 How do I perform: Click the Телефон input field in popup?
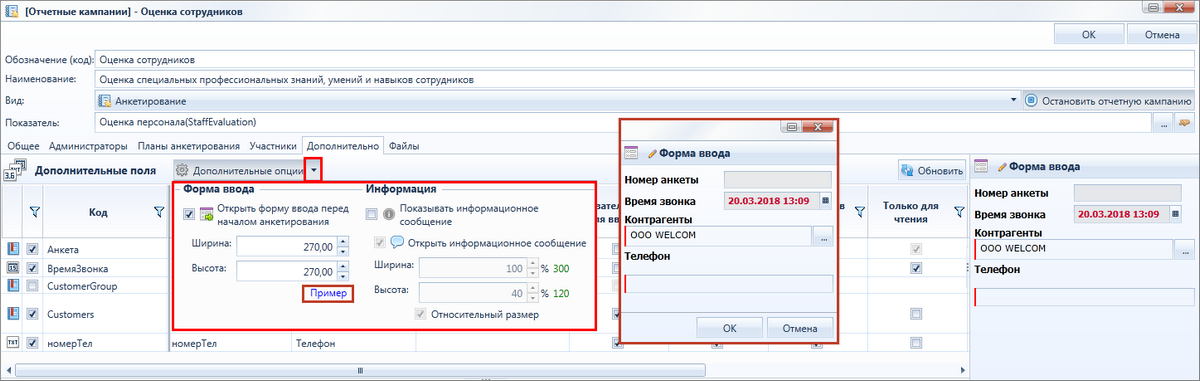(728, 283)
